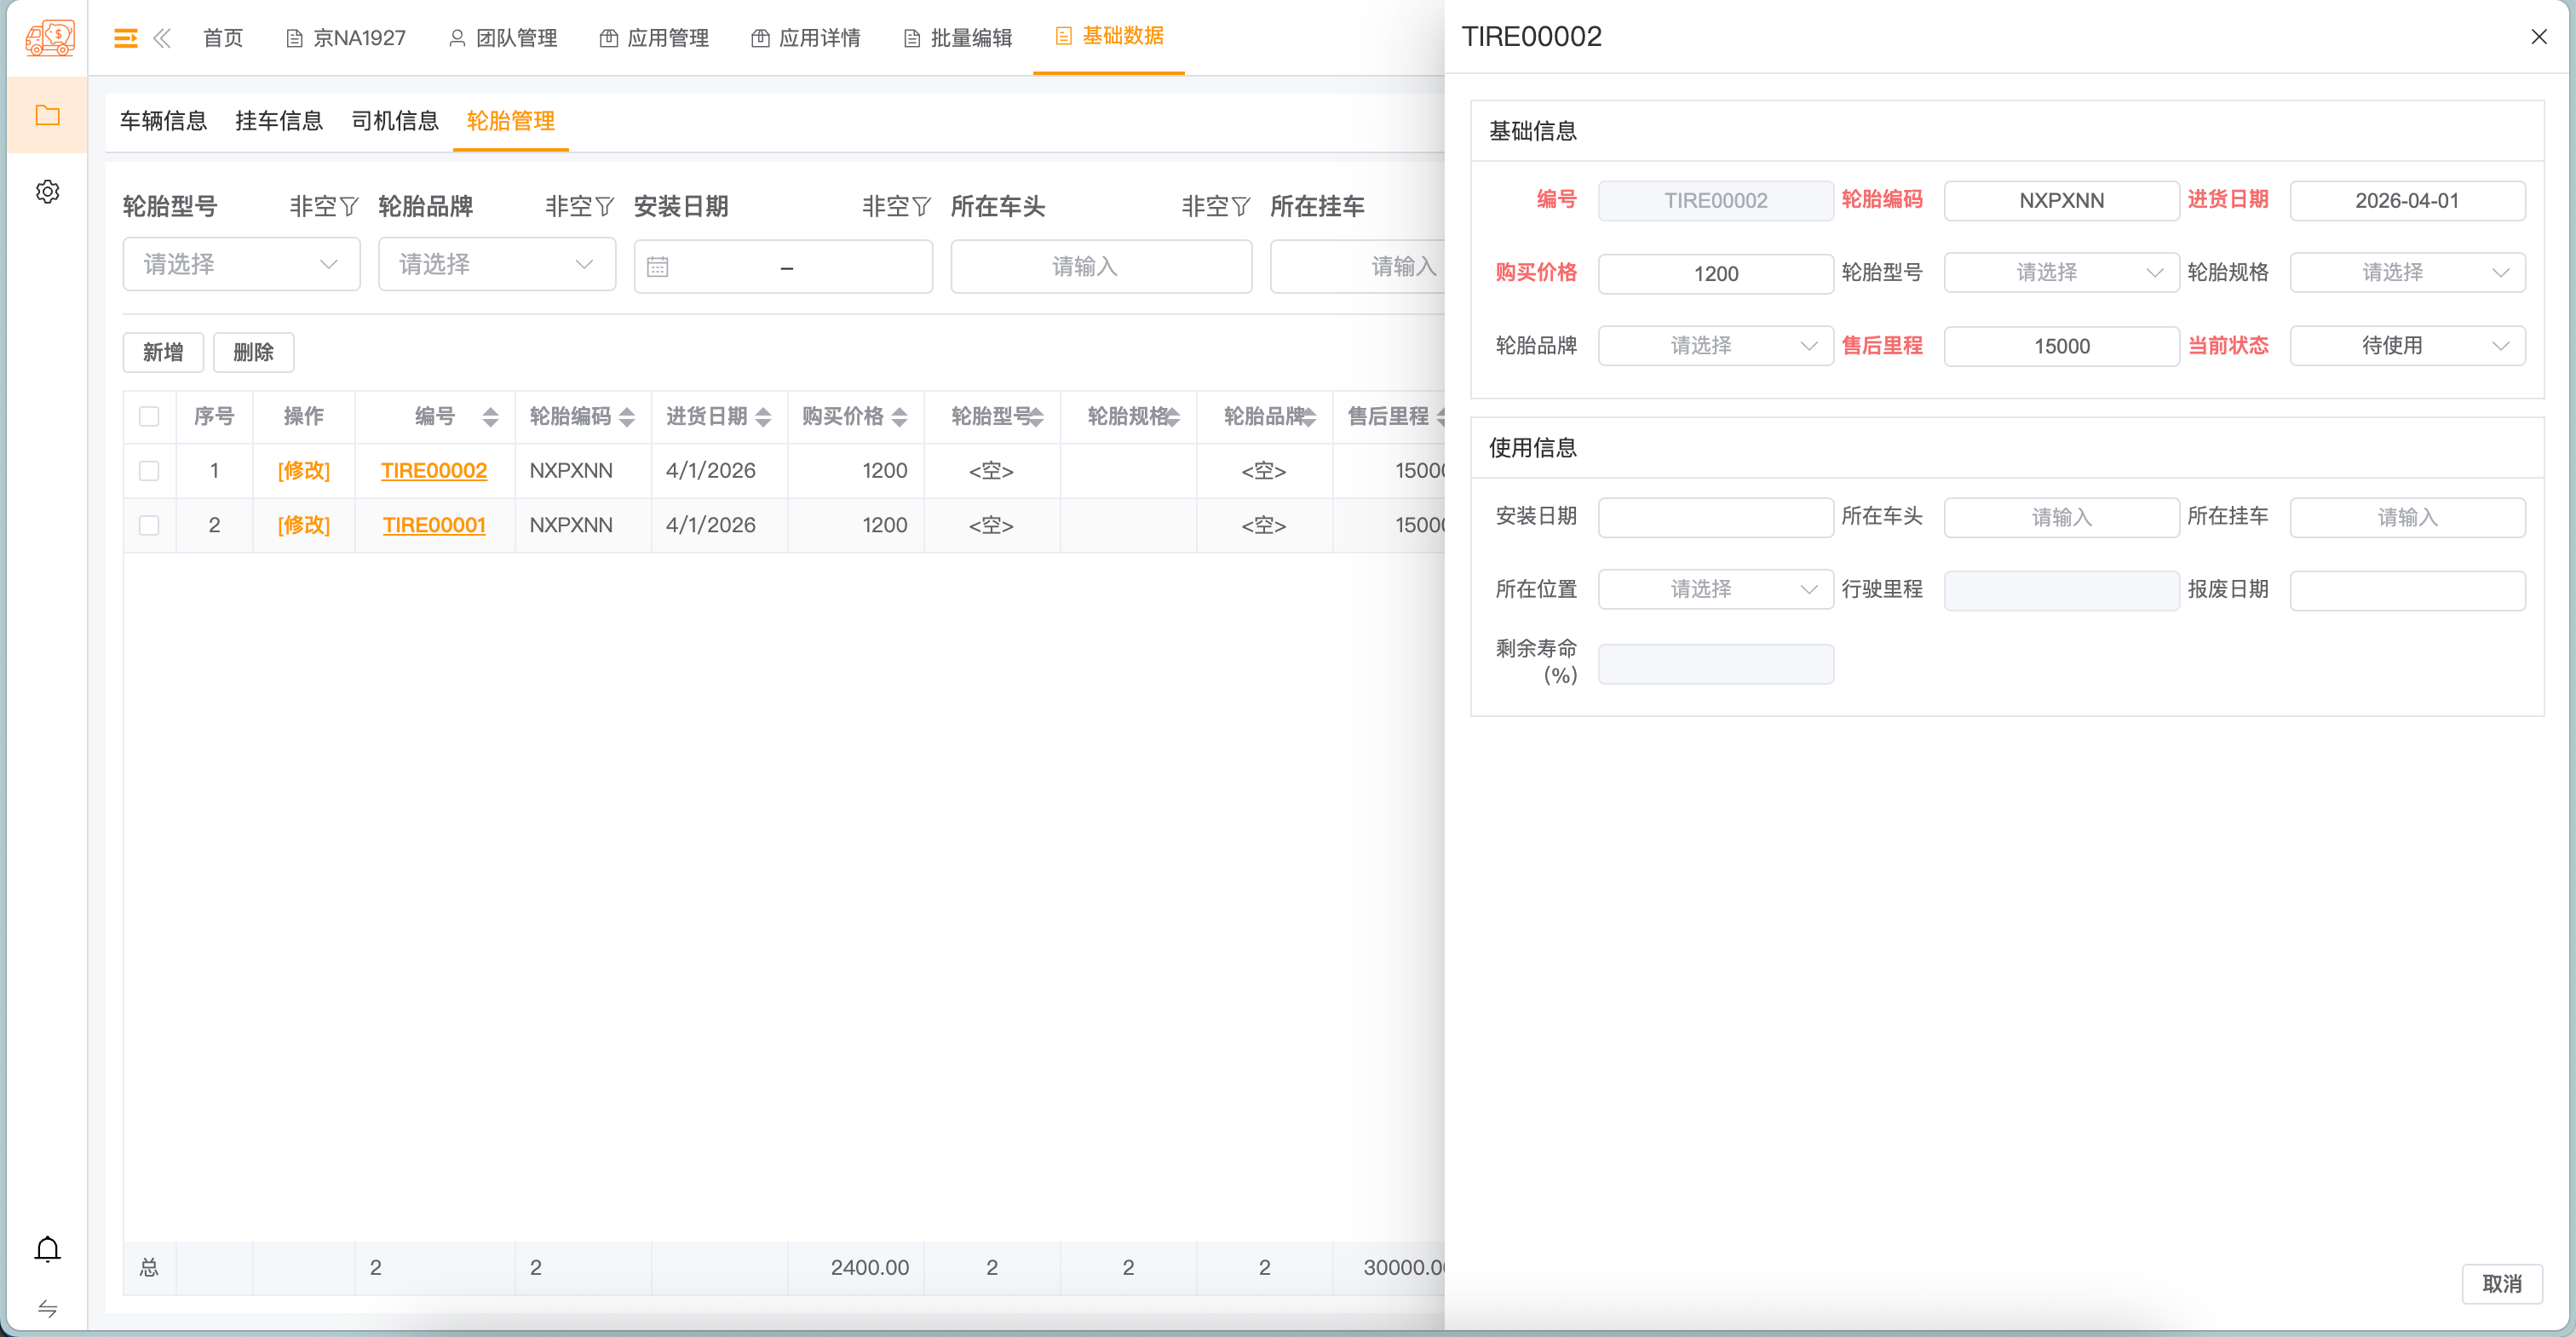Open the TIRE00001 detail link
This screenshot has width=2576, height=1337.
click(x=434, y=524)
